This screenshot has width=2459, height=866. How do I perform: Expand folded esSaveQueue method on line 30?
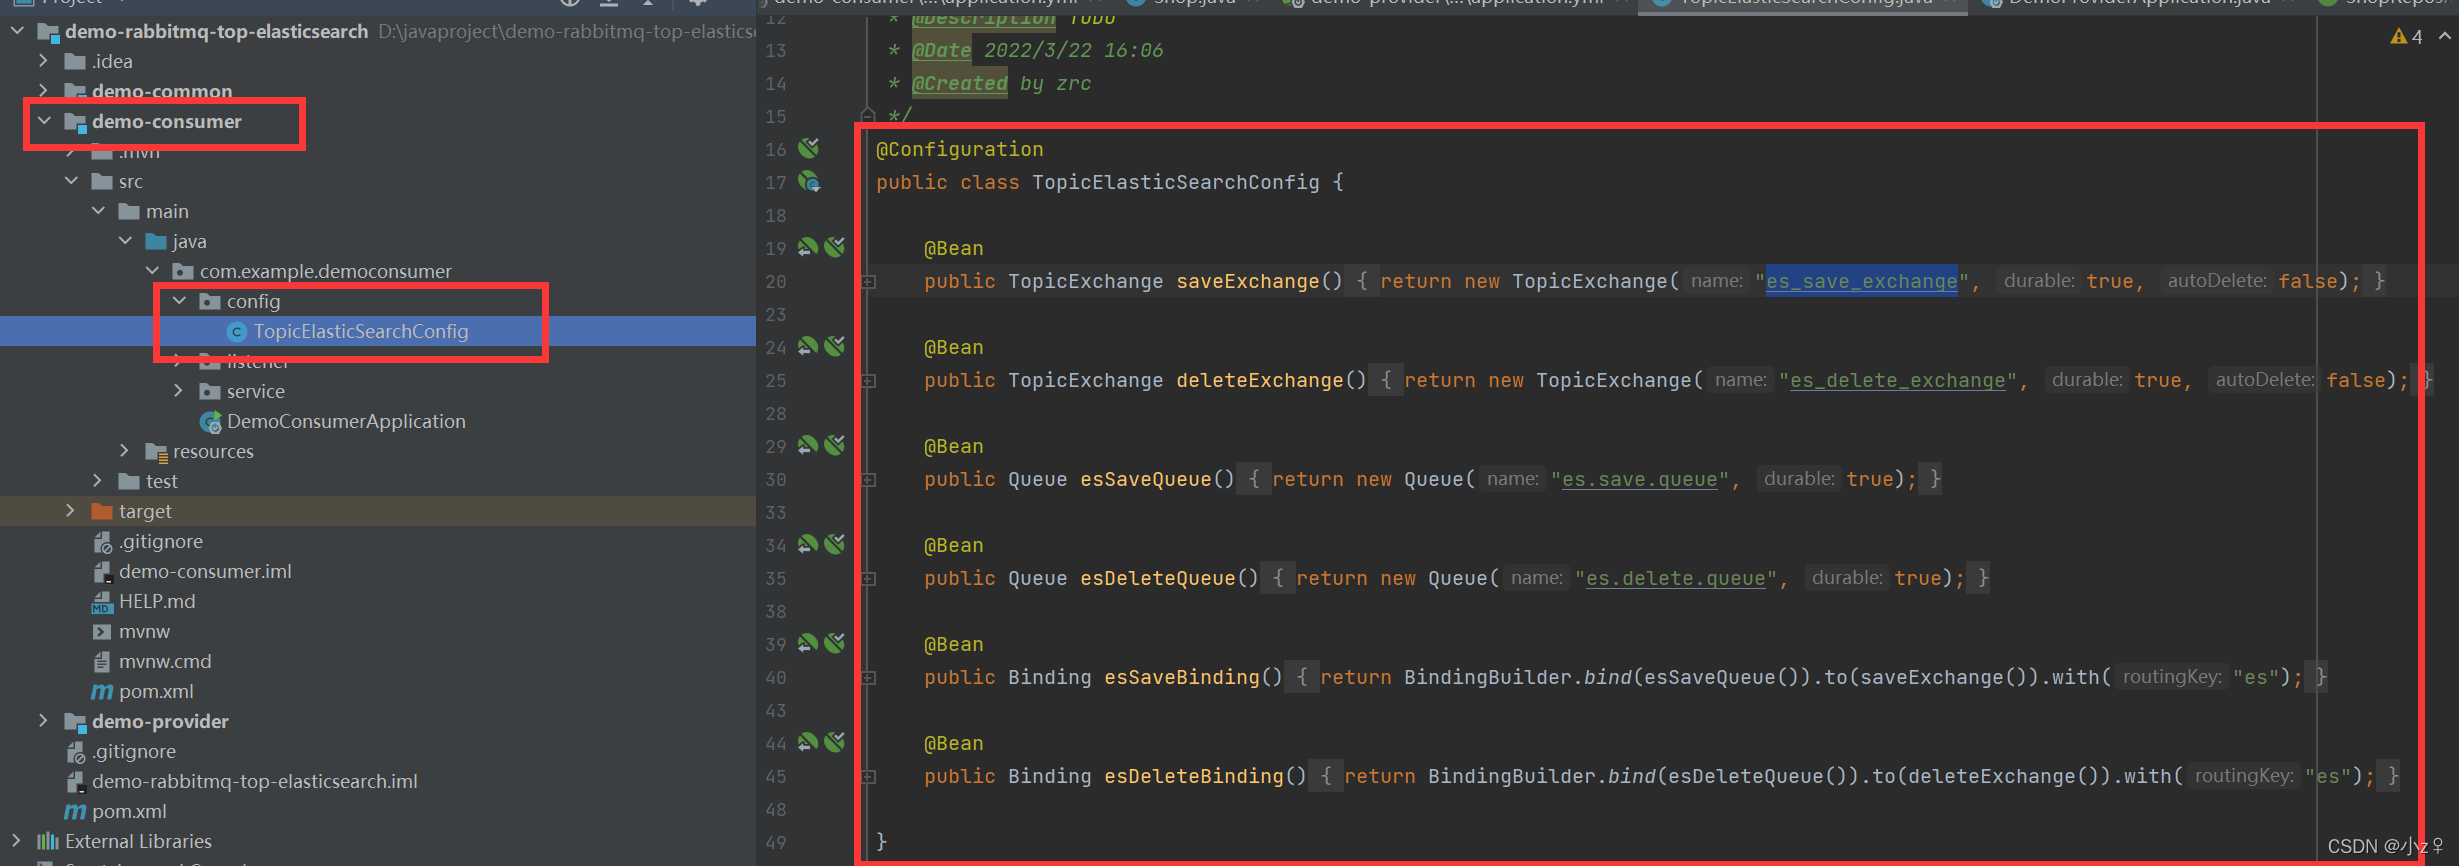click(869, 481)
